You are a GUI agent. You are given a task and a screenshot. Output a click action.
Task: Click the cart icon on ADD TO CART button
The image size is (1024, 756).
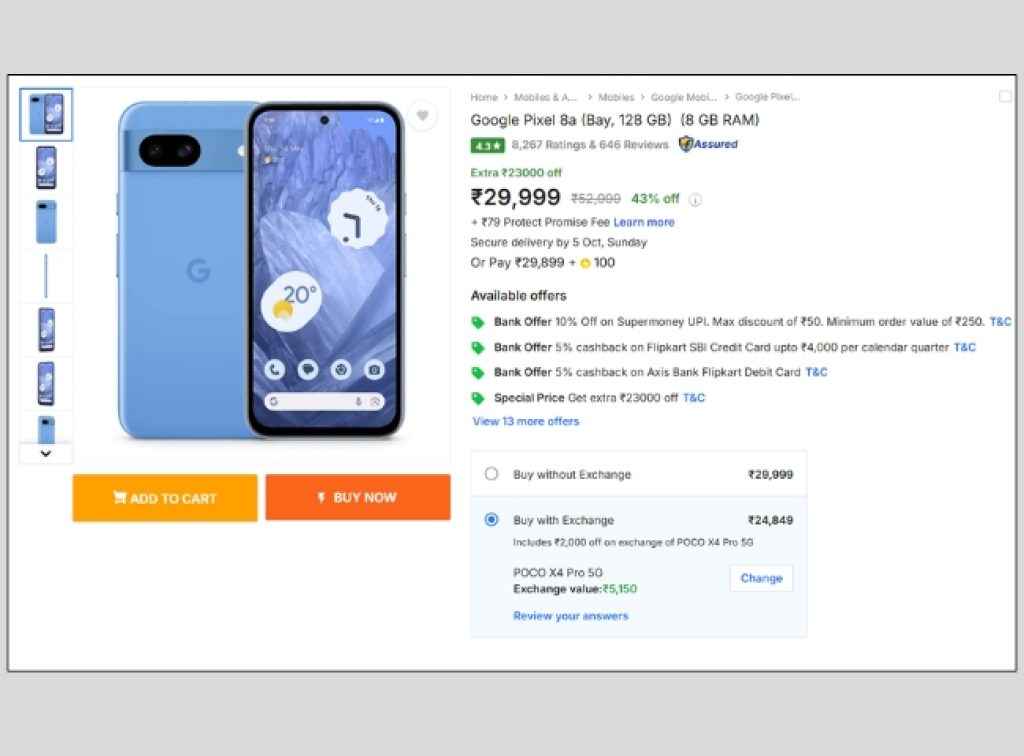(x=118, y=497)
